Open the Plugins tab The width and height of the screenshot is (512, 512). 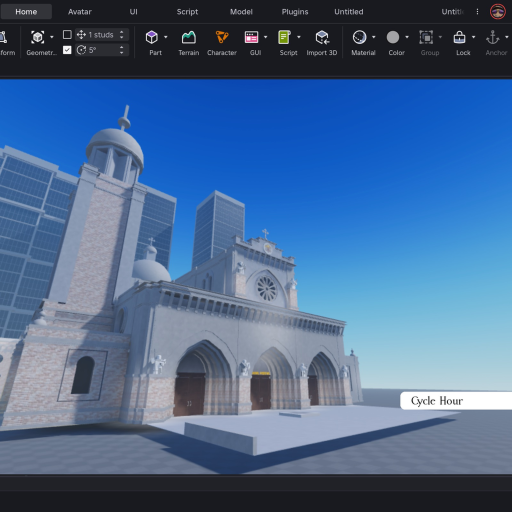[x=295, y=12]
